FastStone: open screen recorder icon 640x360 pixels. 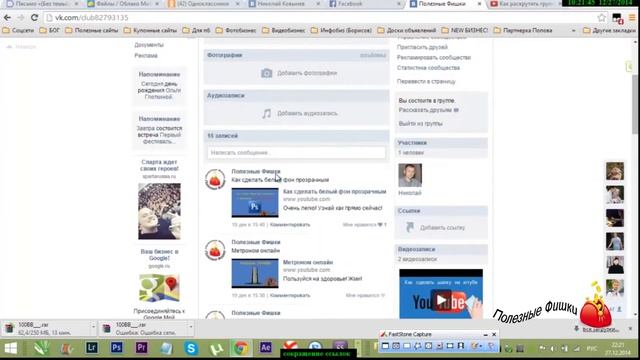[461, 346]
